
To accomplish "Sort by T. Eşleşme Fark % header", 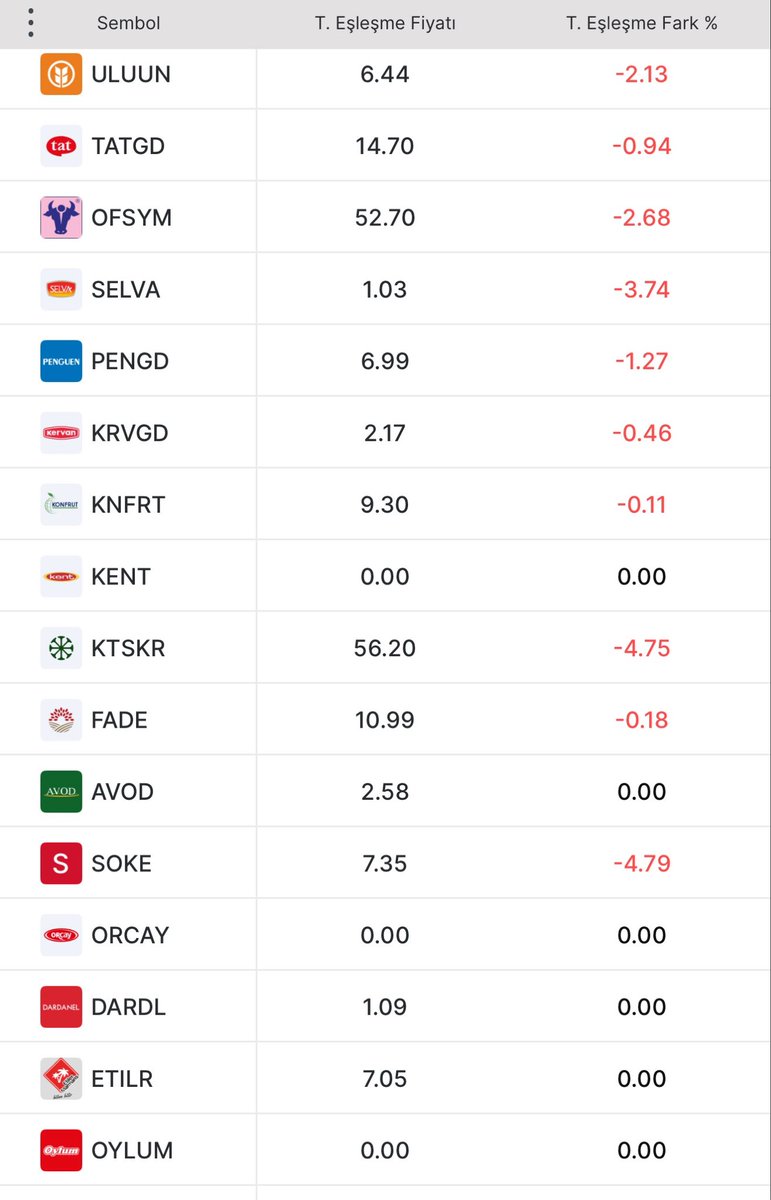I will point(642,23).
